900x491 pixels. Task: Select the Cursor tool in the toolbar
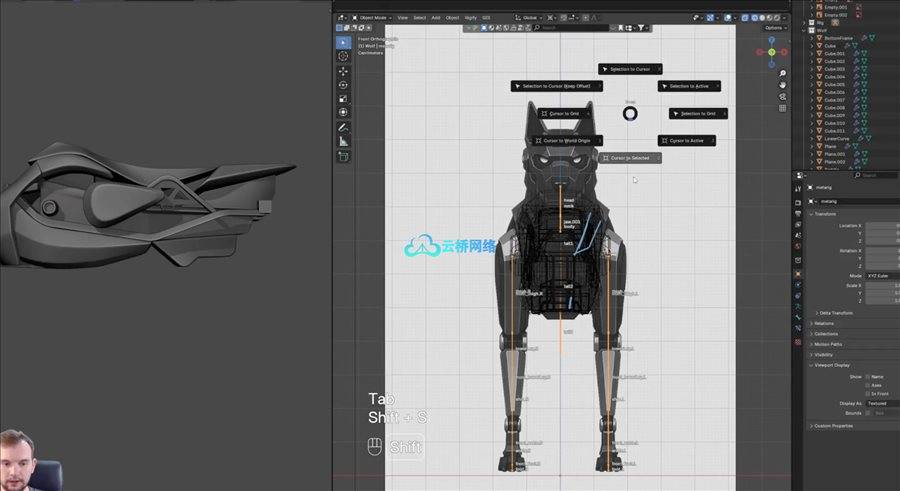tap(343, 56)
